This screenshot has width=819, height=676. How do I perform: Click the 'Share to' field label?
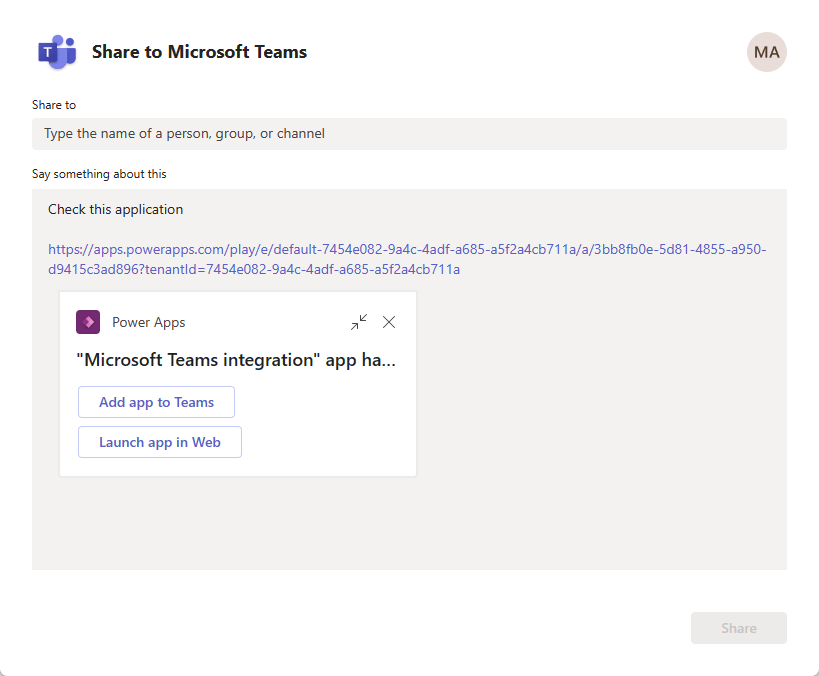tap(54, 105)
